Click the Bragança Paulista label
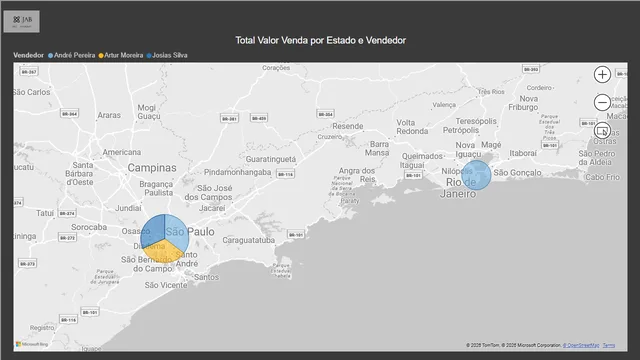The image size is (640, 360). pos(156,188)
